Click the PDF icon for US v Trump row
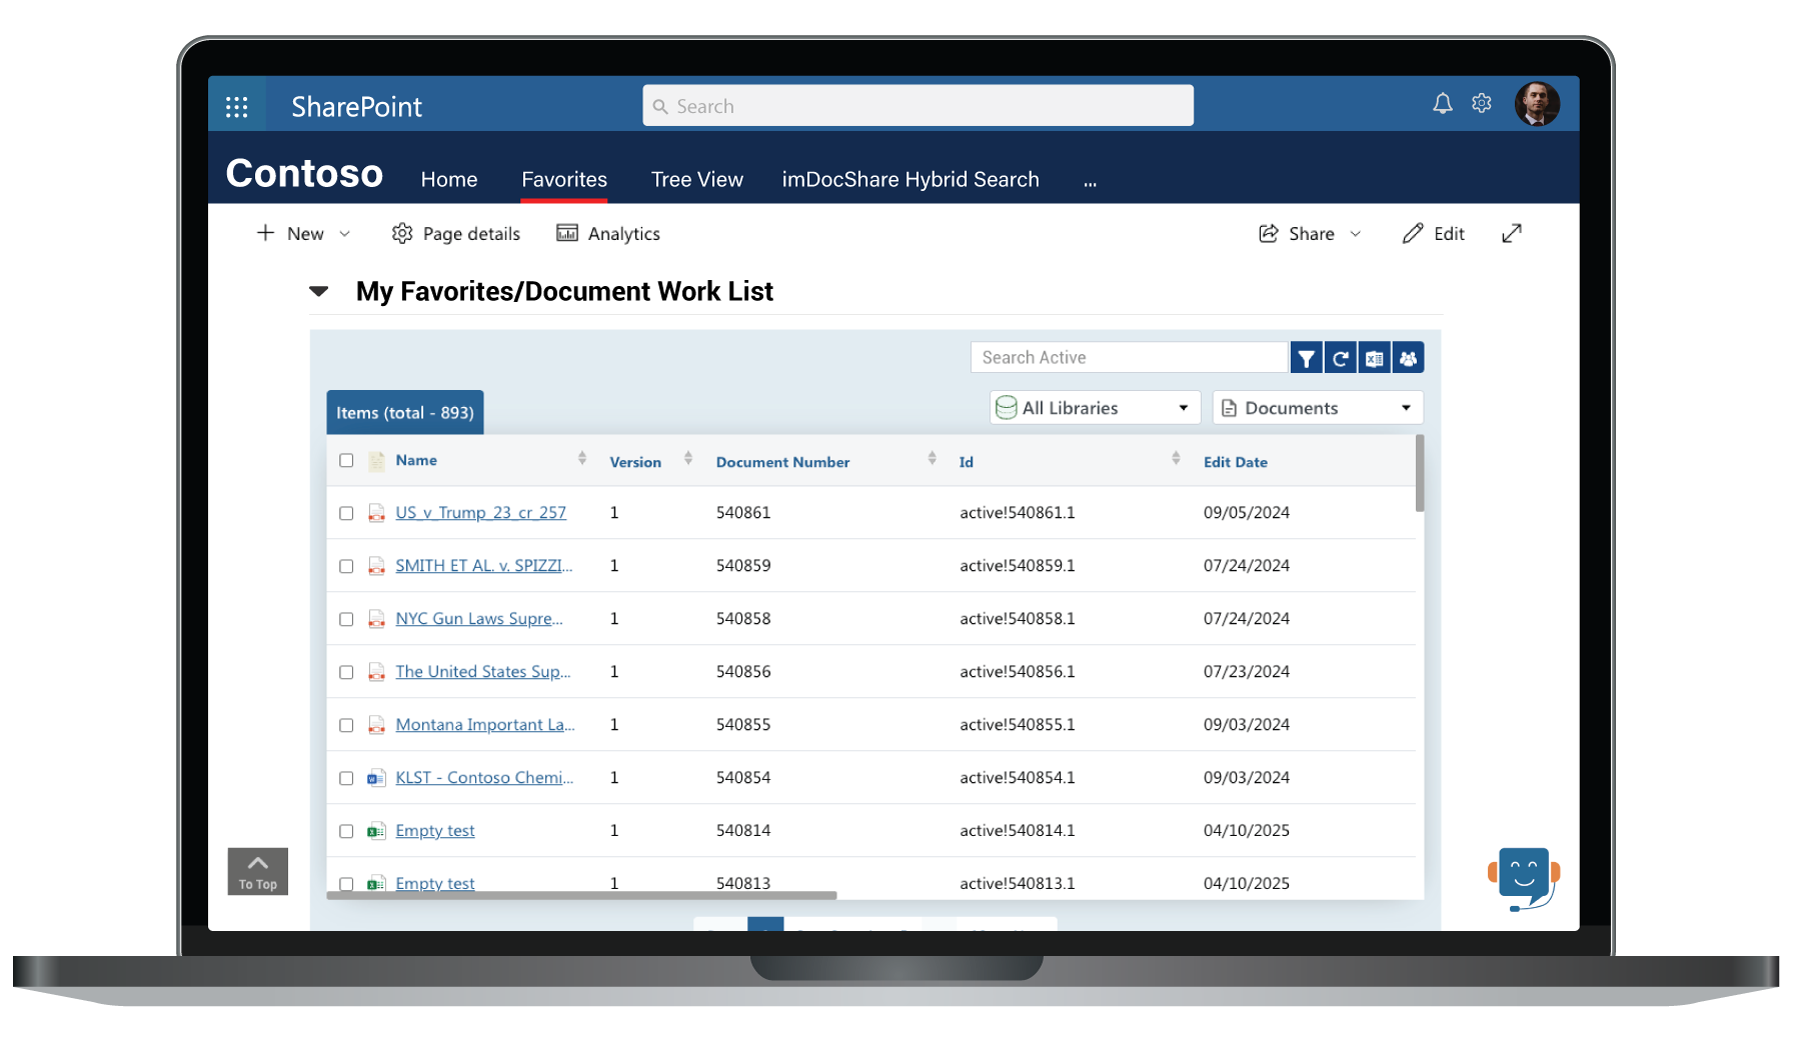1800x1052 pixels. tap(376, 513)
